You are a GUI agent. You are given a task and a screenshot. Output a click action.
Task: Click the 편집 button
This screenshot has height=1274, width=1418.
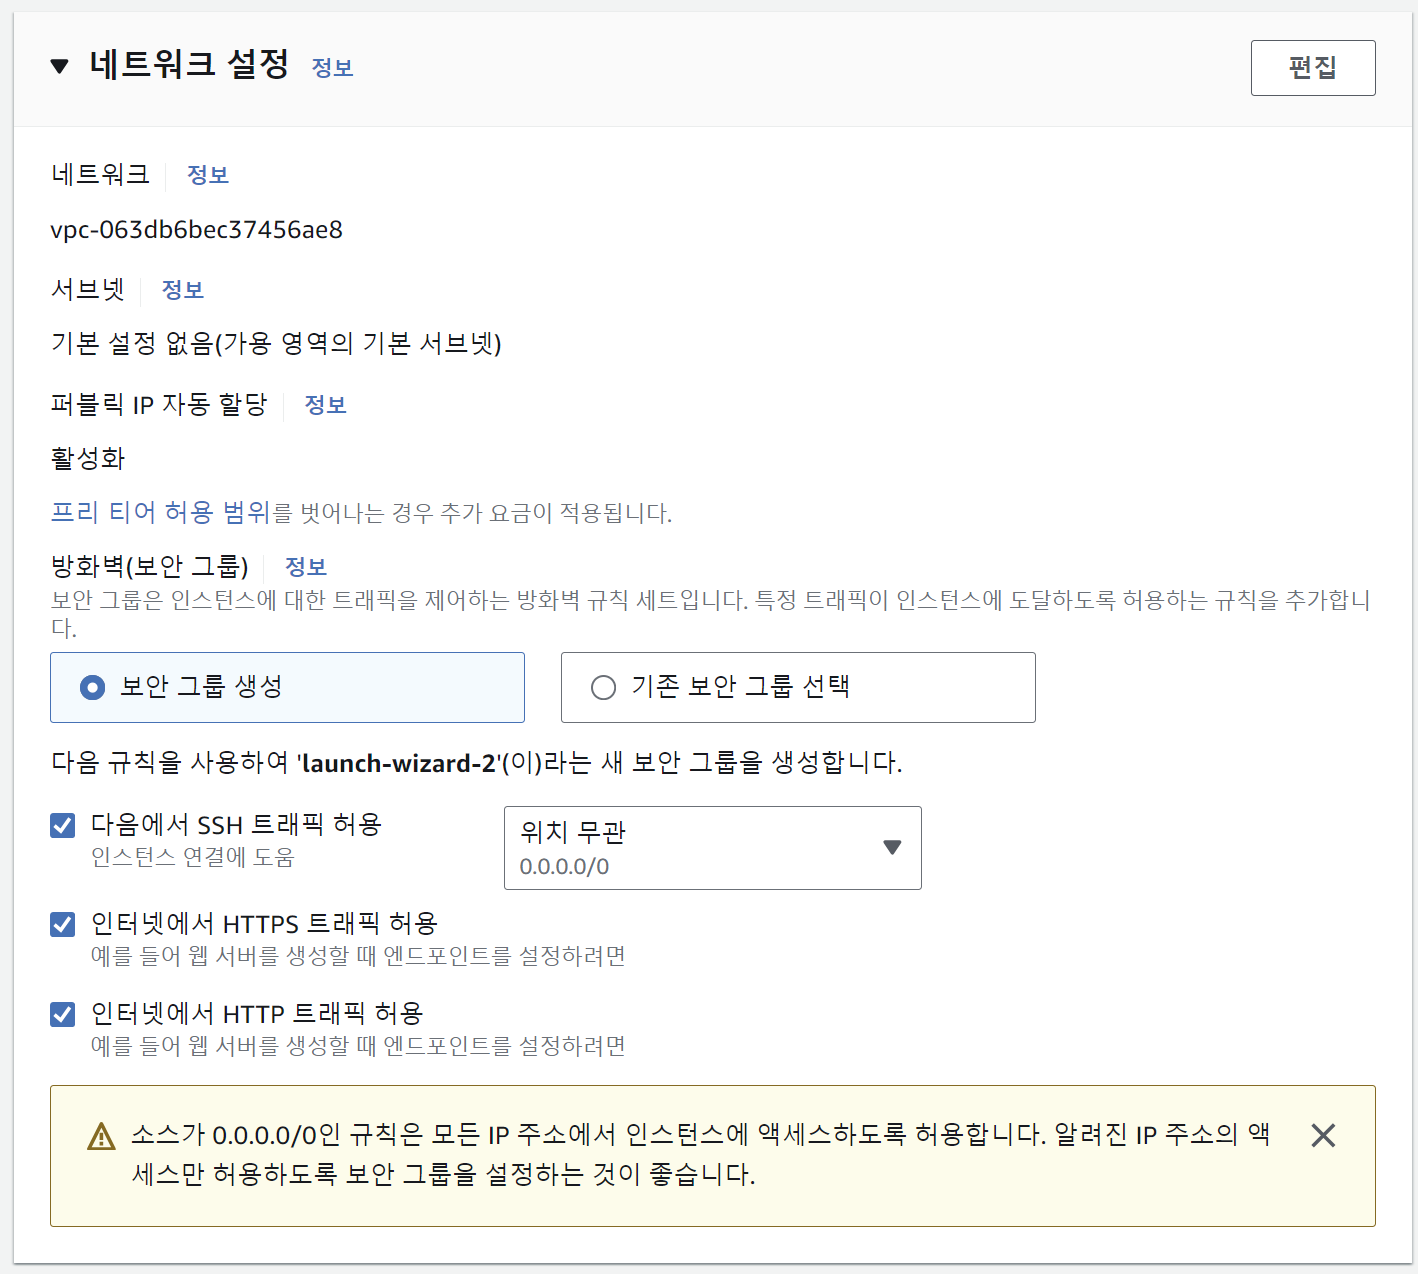1312,68
